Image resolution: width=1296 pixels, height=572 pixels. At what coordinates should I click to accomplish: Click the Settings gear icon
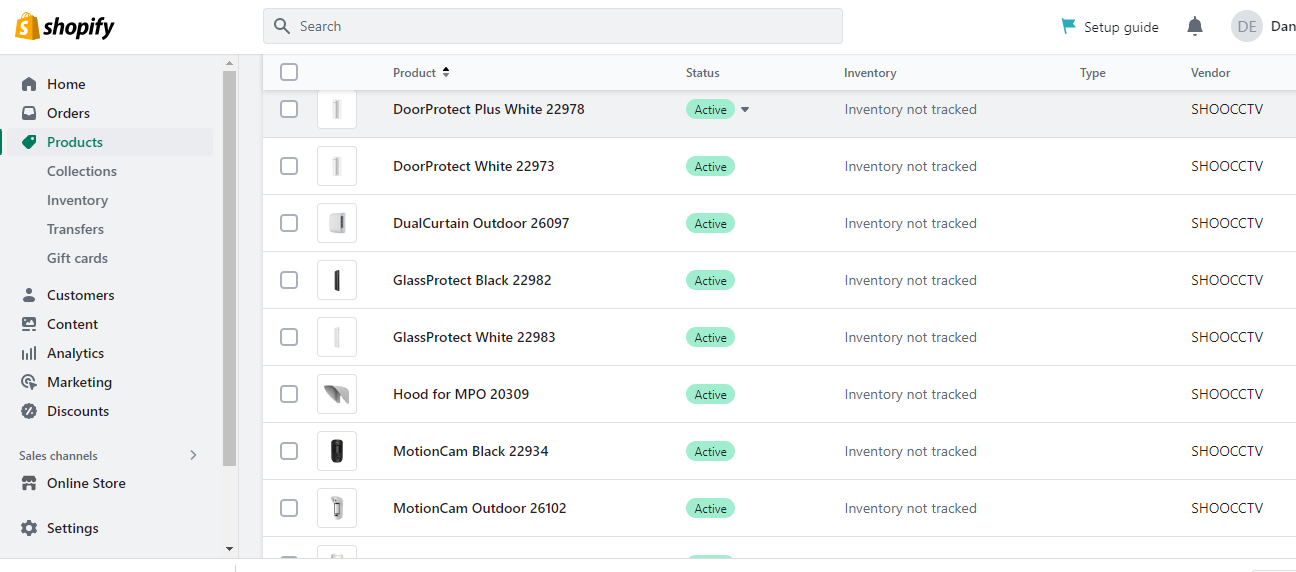pyautogui.click(x=29, y=528)
